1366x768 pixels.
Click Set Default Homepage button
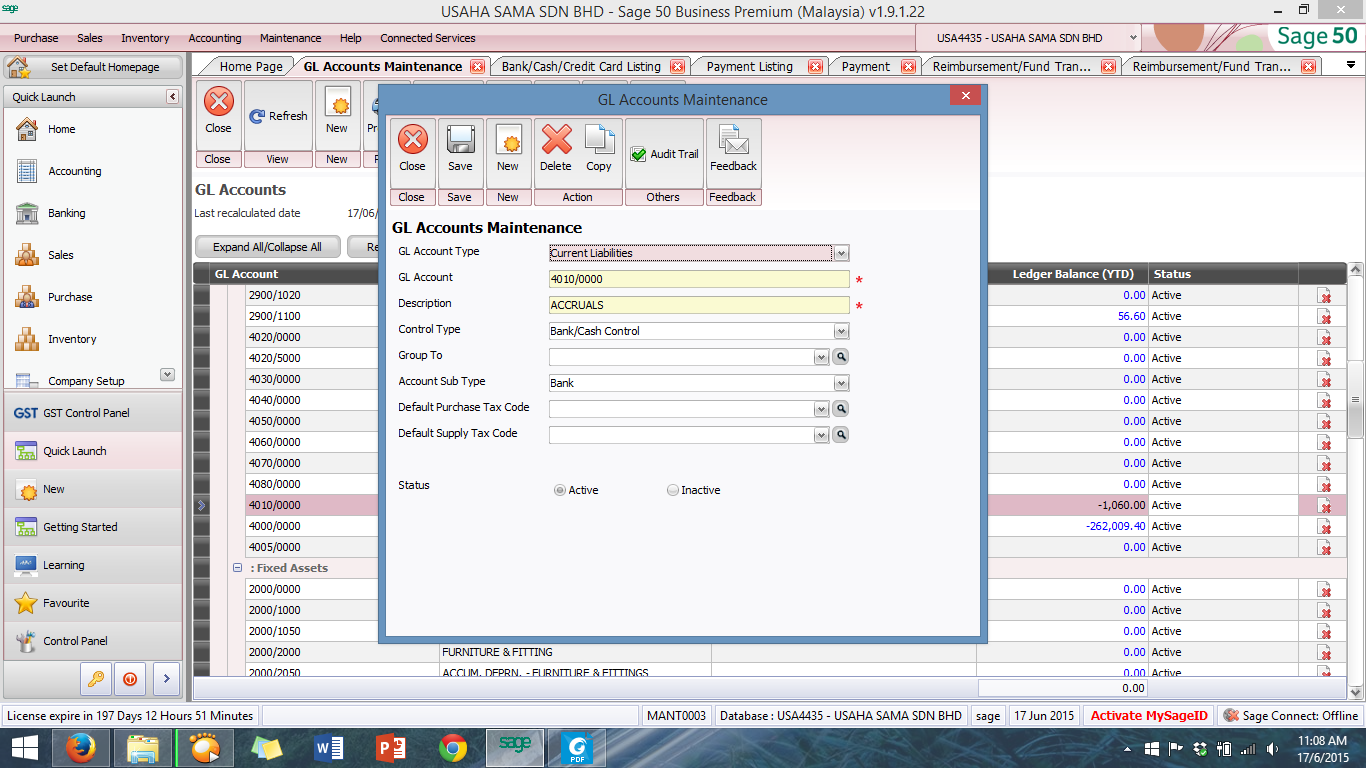[94, 67]
